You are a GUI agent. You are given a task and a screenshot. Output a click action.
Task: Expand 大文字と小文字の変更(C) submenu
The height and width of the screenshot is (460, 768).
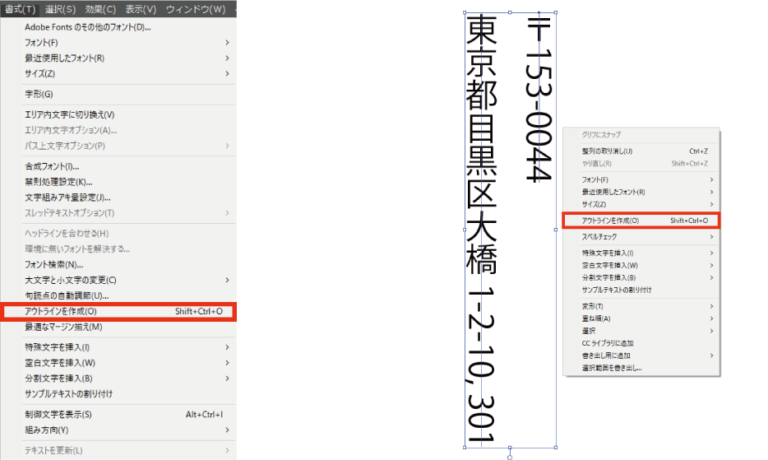(119, 280)
